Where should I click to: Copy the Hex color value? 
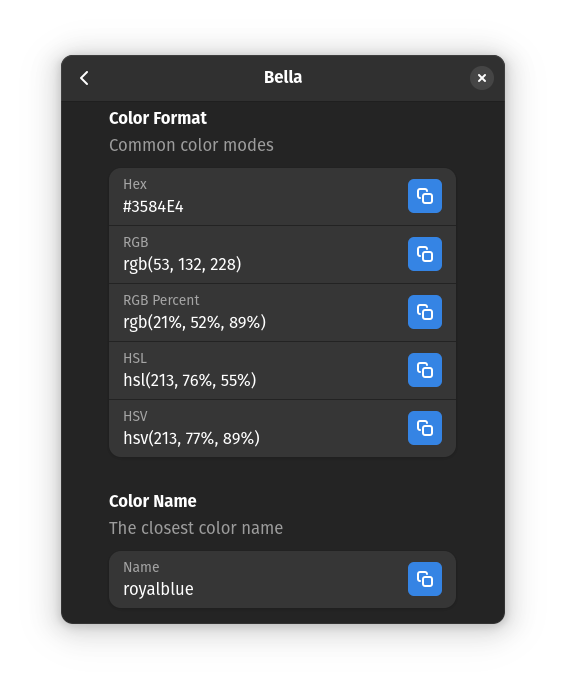tap(424, 196)
